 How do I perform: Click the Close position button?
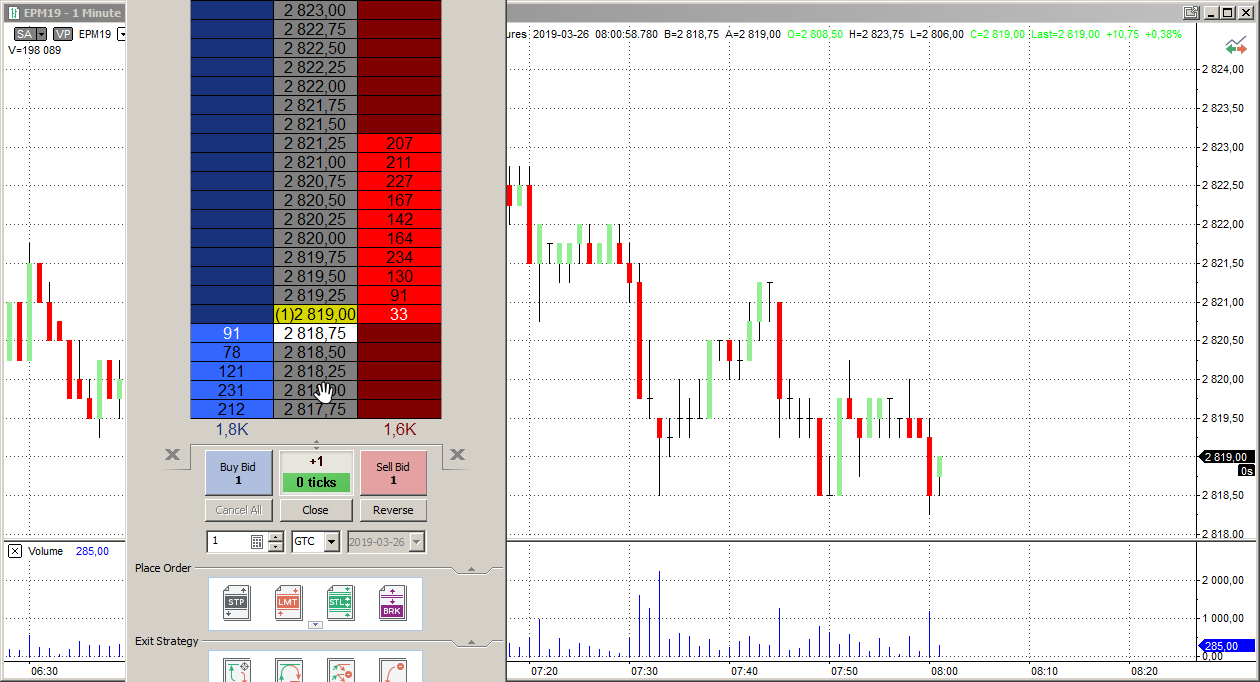[316, 510]
